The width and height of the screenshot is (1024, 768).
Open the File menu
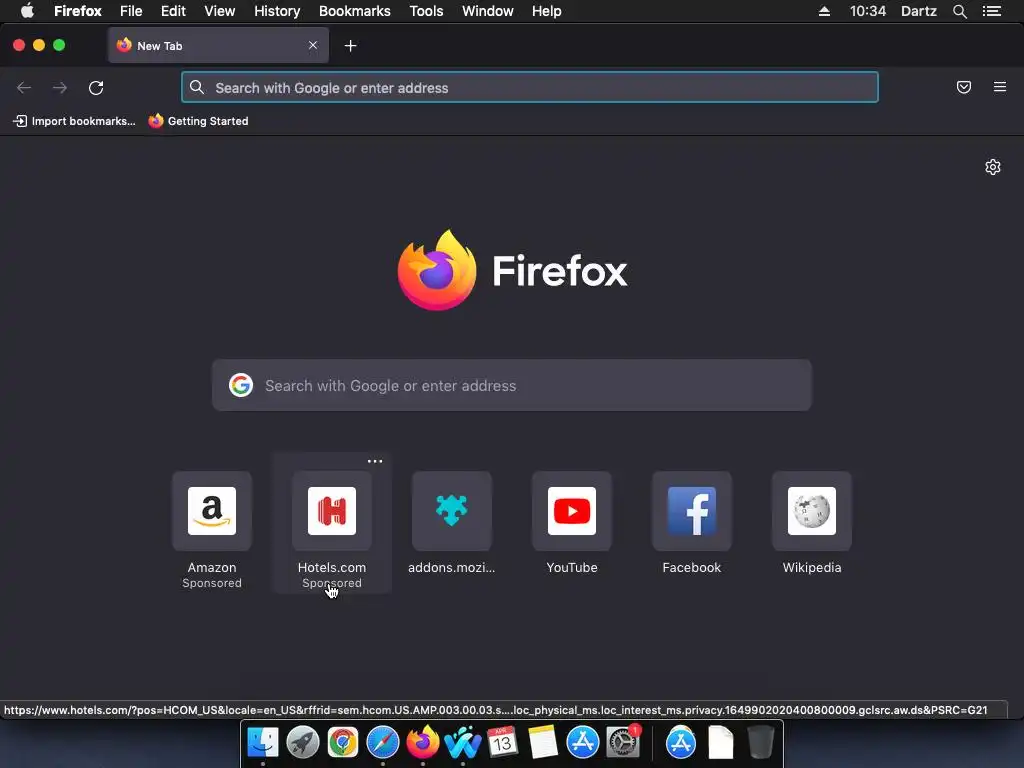click(x=131, y=11)
